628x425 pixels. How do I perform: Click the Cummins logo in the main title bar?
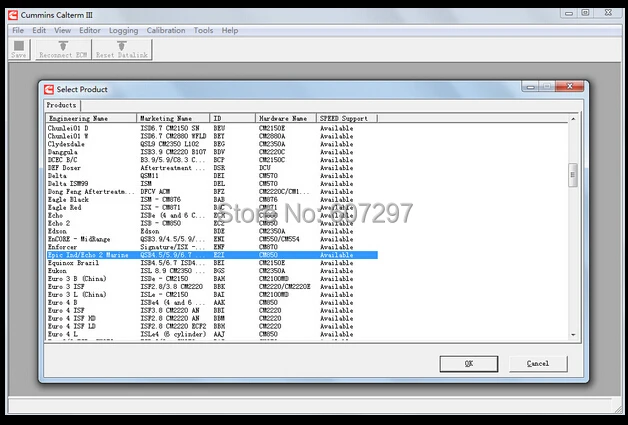coord(13,15)
